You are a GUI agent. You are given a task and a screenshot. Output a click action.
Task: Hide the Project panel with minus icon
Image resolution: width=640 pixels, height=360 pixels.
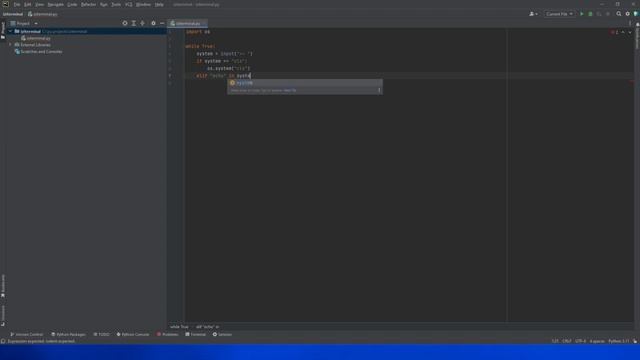(162, 23)
